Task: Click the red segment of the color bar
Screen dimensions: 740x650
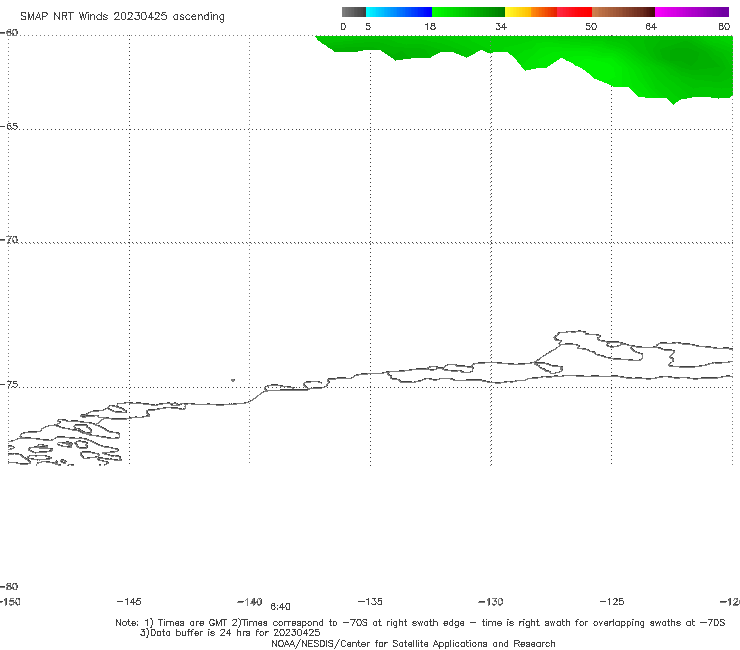Action: (574, 12)
